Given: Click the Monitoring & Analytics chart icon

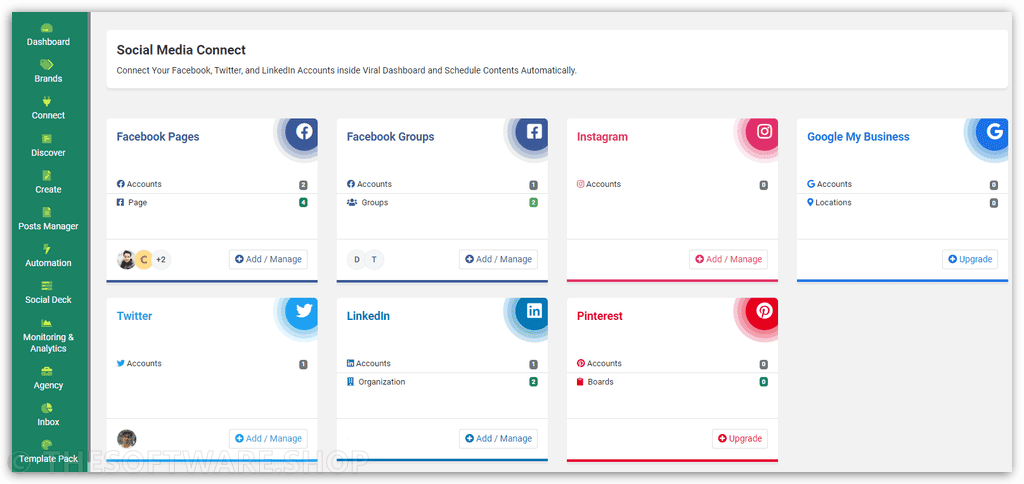Looking at the screenshot, I should [x=46, y=323].
